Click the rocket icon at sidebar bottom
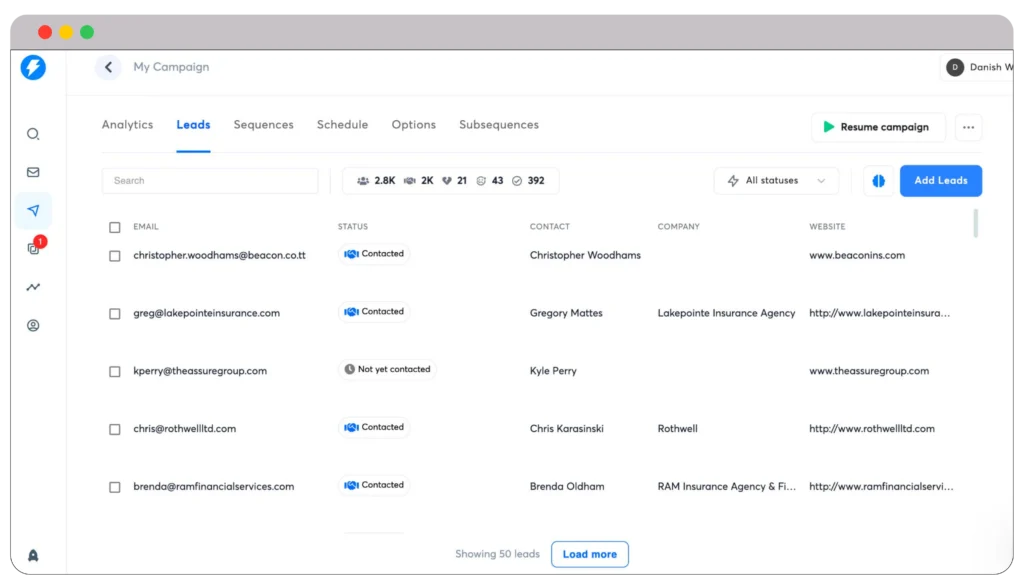The width and height of the screenshot is (1024, 577). point(33,555)
